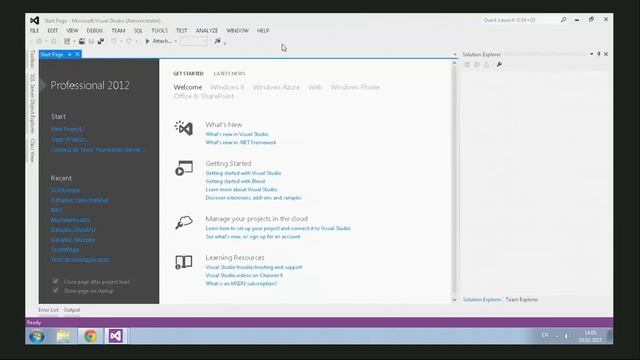Click Connect to Team Foundation Server link

[x=97, y=150]
